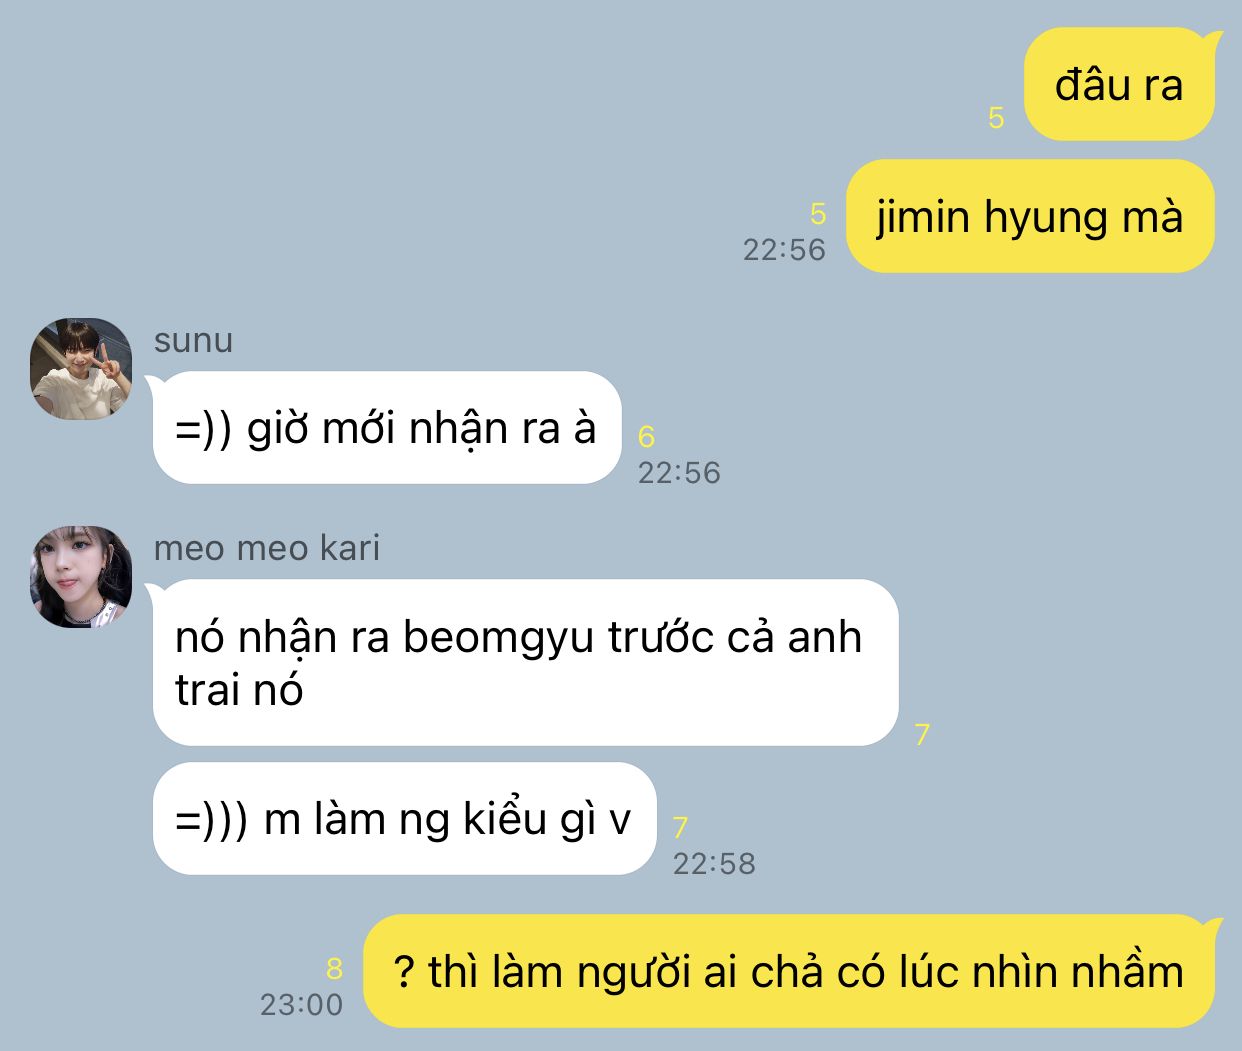Tap read count 7 beside the beomgyu message
1242x1051 pixels.
pos(922,734)
